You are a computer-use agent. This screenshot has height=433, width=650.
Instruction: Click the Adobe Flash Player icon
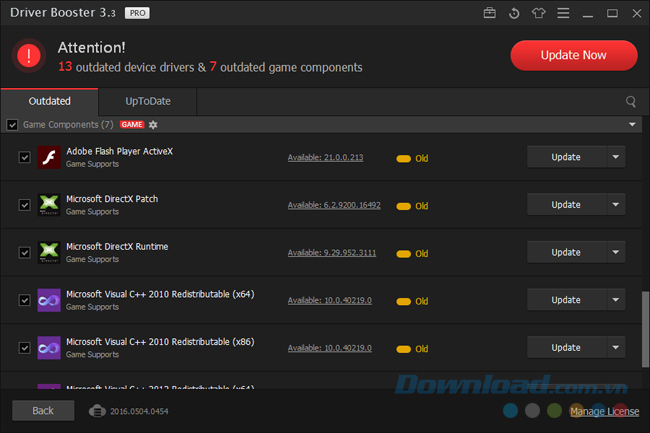click(x=49, y=157)
